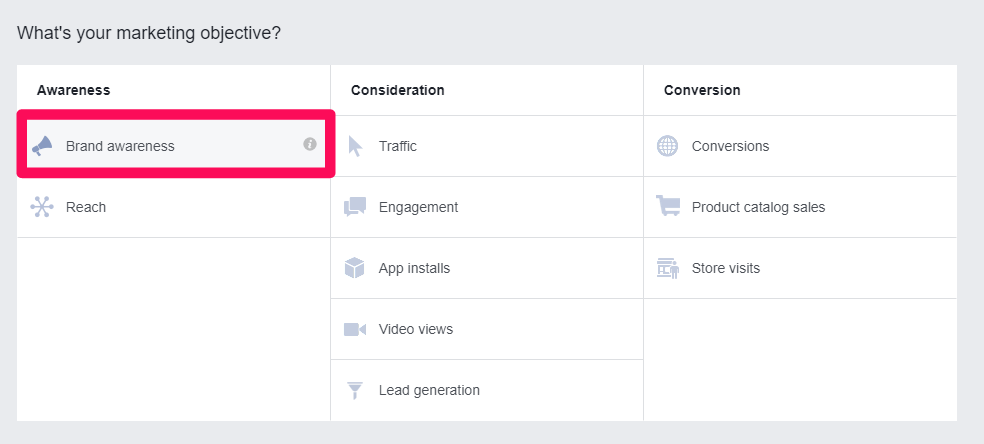Pick the Engagement objective label
Screen dimensions: 984x444
click(419, 207)
